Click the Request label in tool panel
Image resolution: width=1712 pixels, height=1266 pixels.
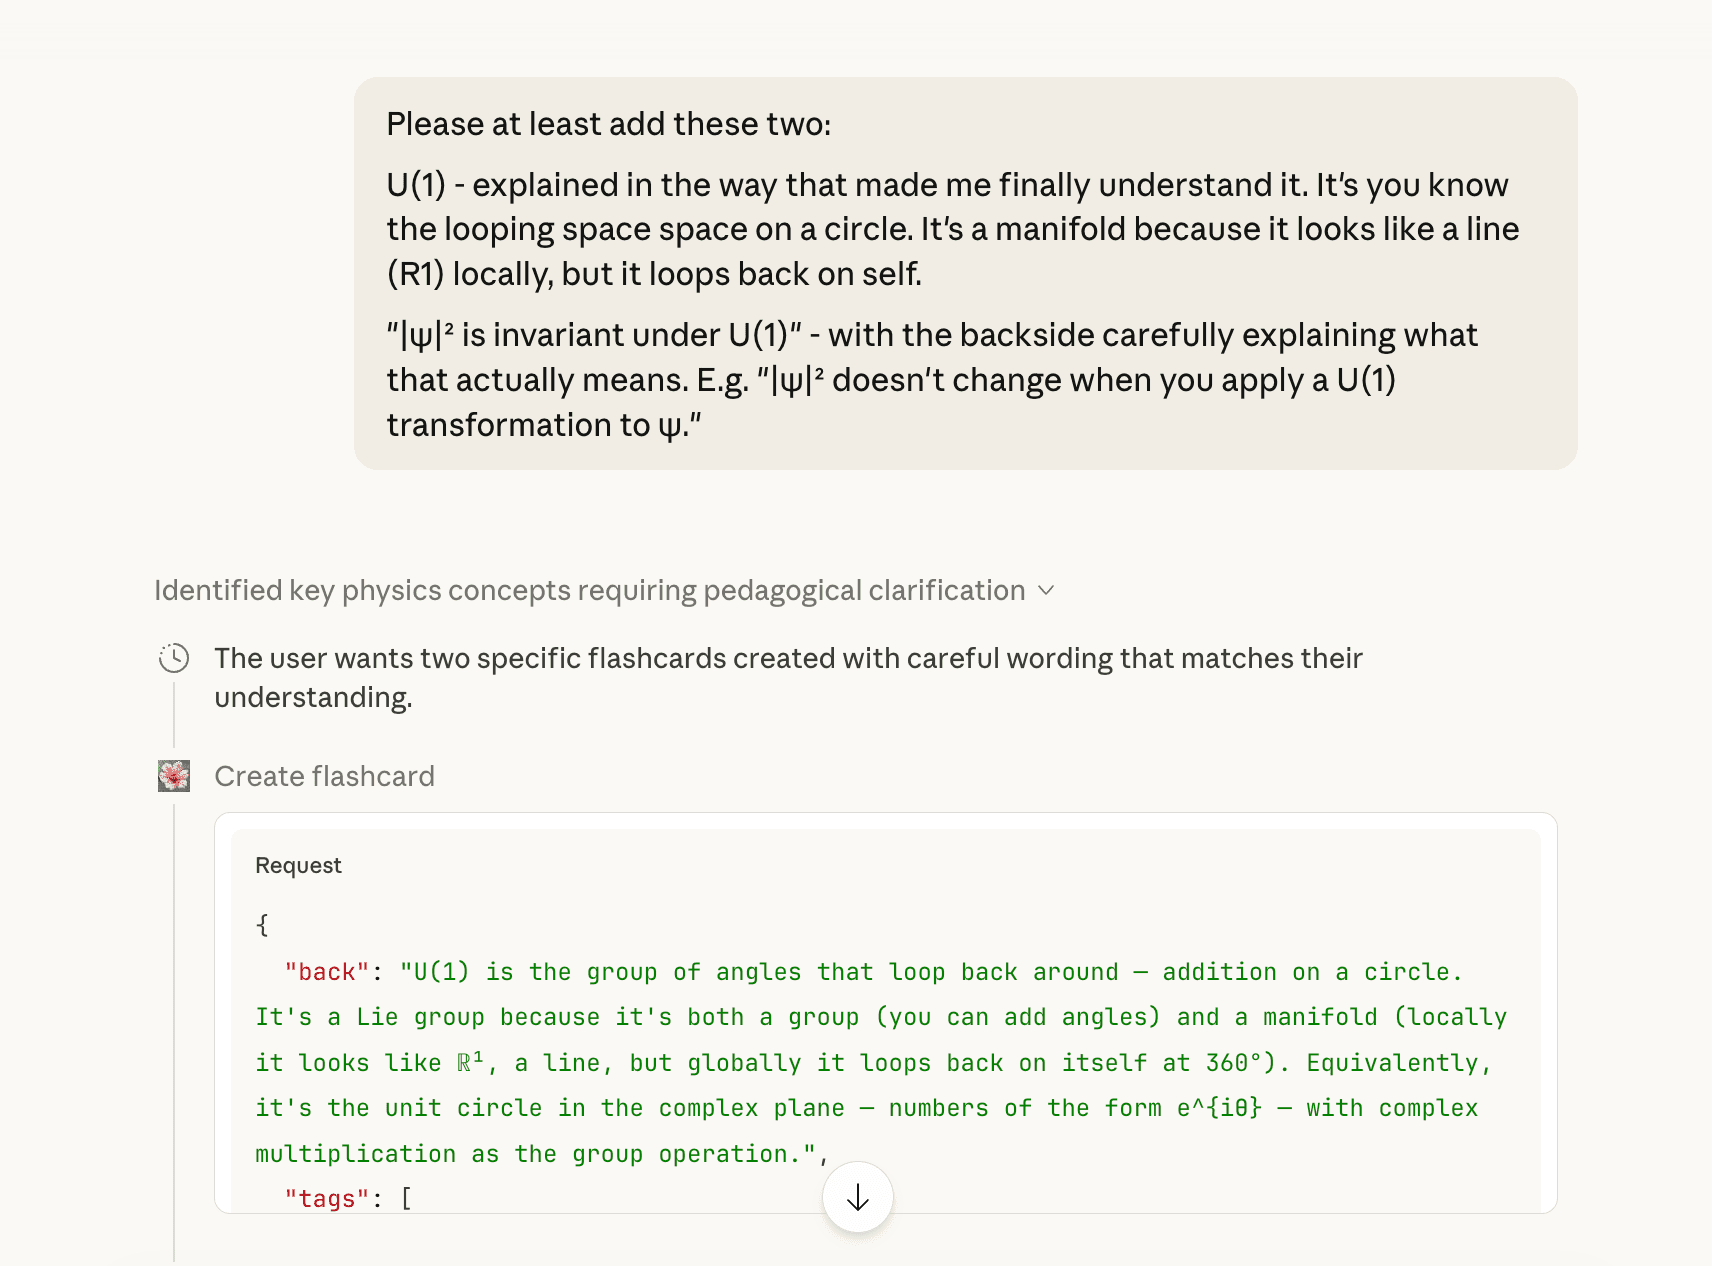(298, 865)
